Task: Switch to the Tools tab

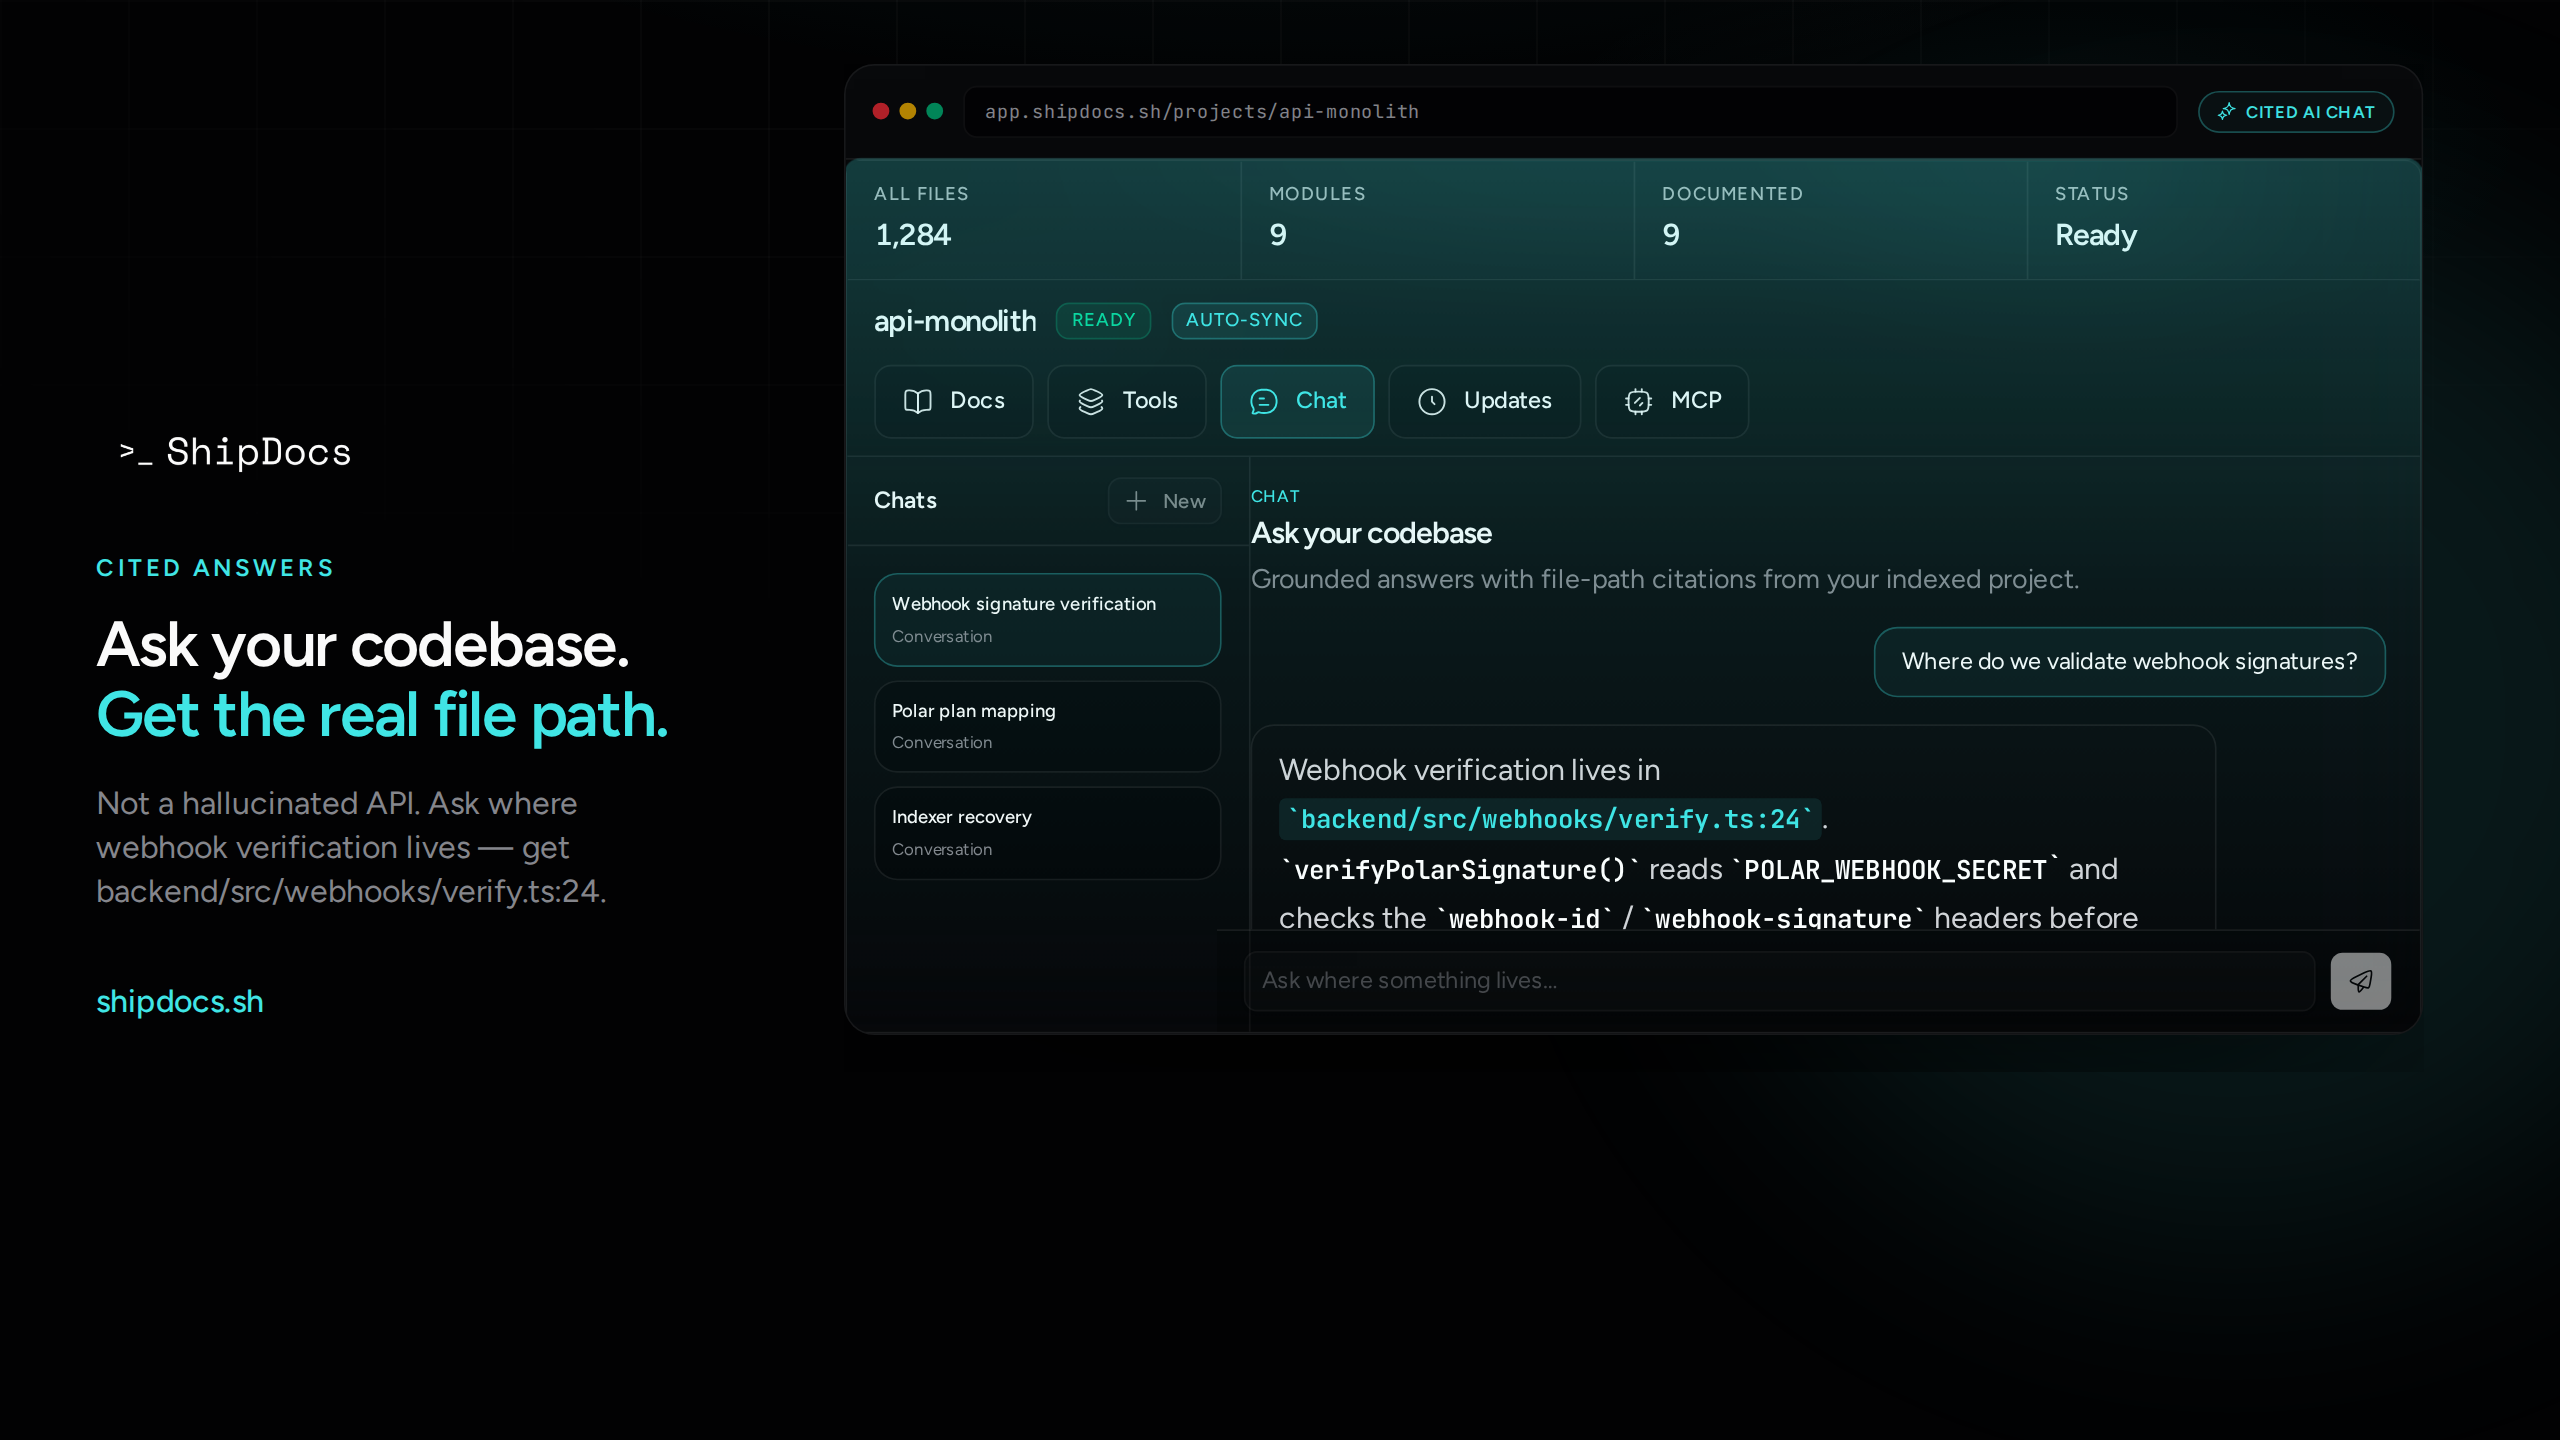Action: click(x=1127, y=401)
